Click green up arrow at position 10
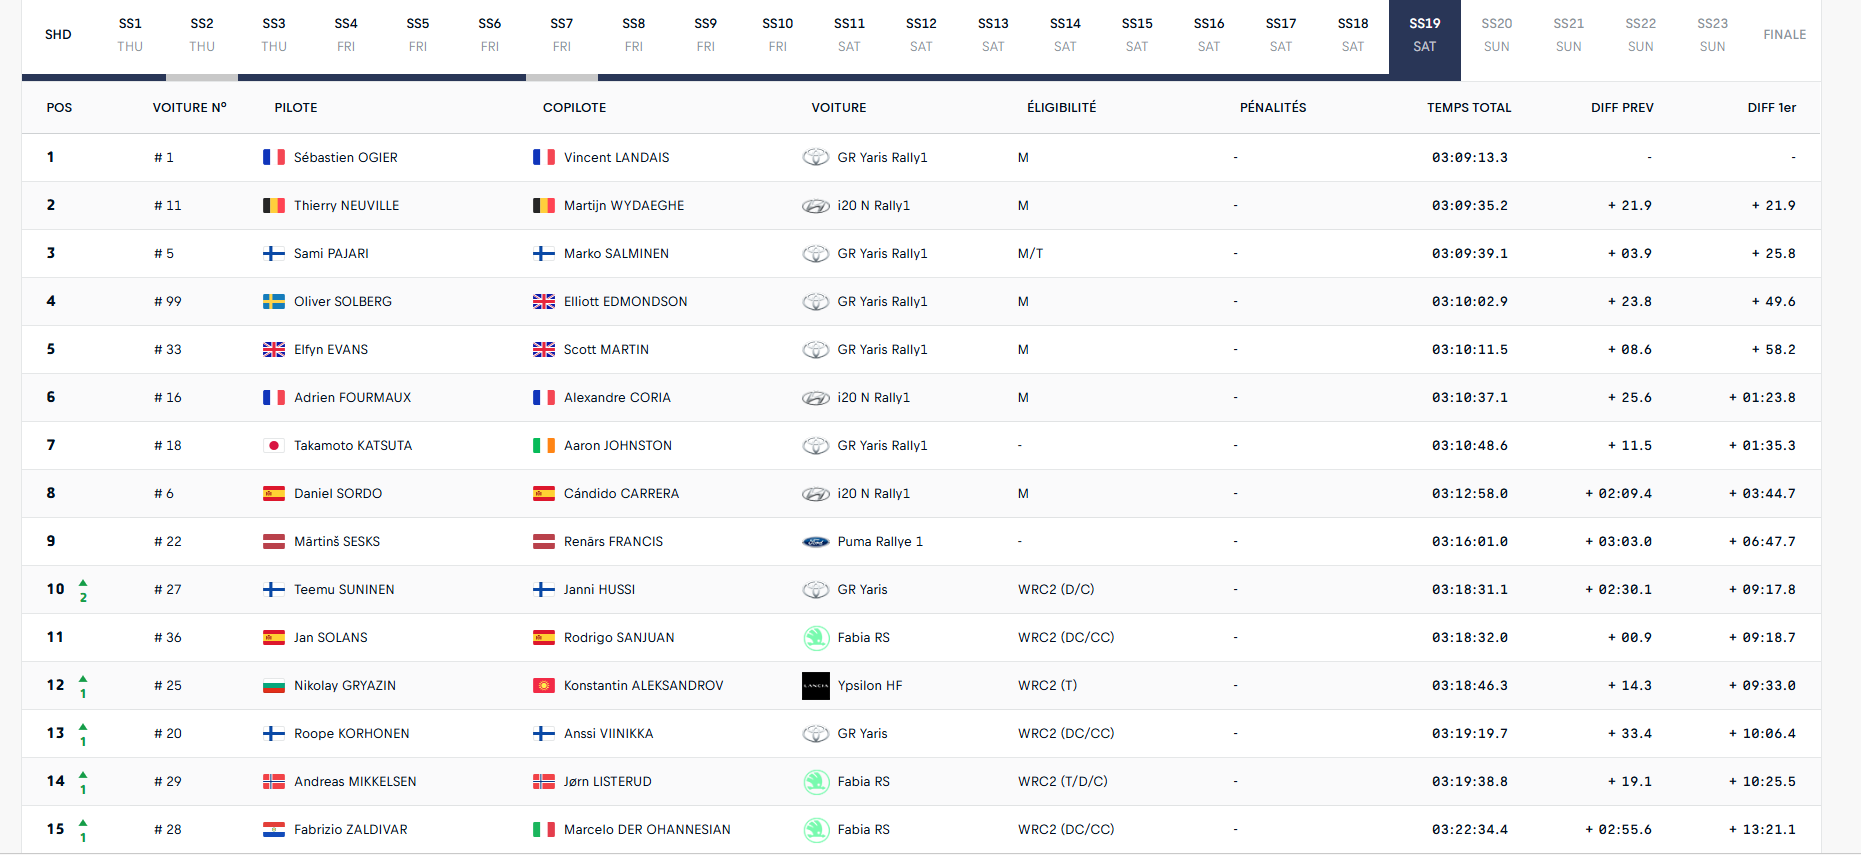1861x857 pixels. point(83,582)
